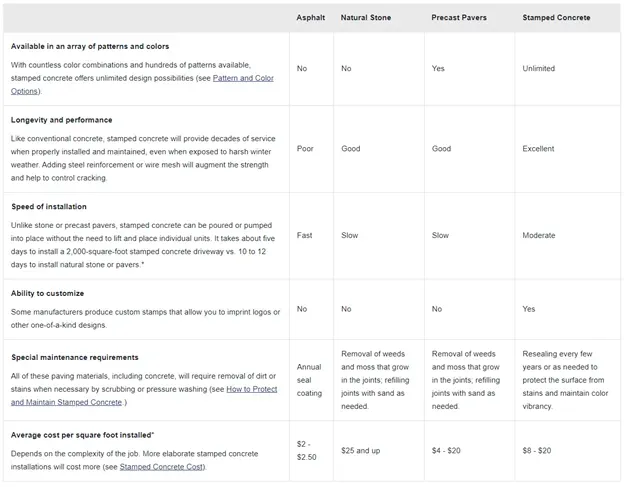This screenshot has width=624, height=487.
Task: Click the Excellent longevity cell
Action: pyautogui.click(x=538, y=148)
